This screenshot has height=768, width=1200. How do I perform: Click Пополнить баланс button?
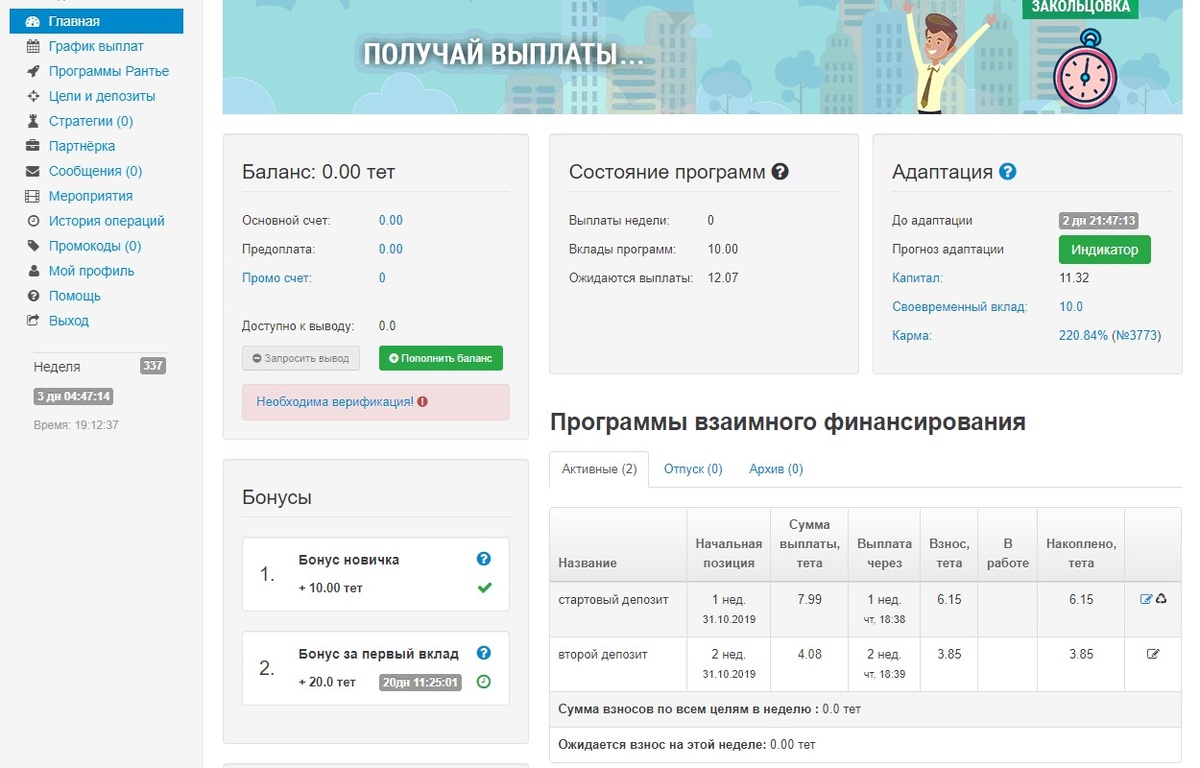[x=441, y=358]
